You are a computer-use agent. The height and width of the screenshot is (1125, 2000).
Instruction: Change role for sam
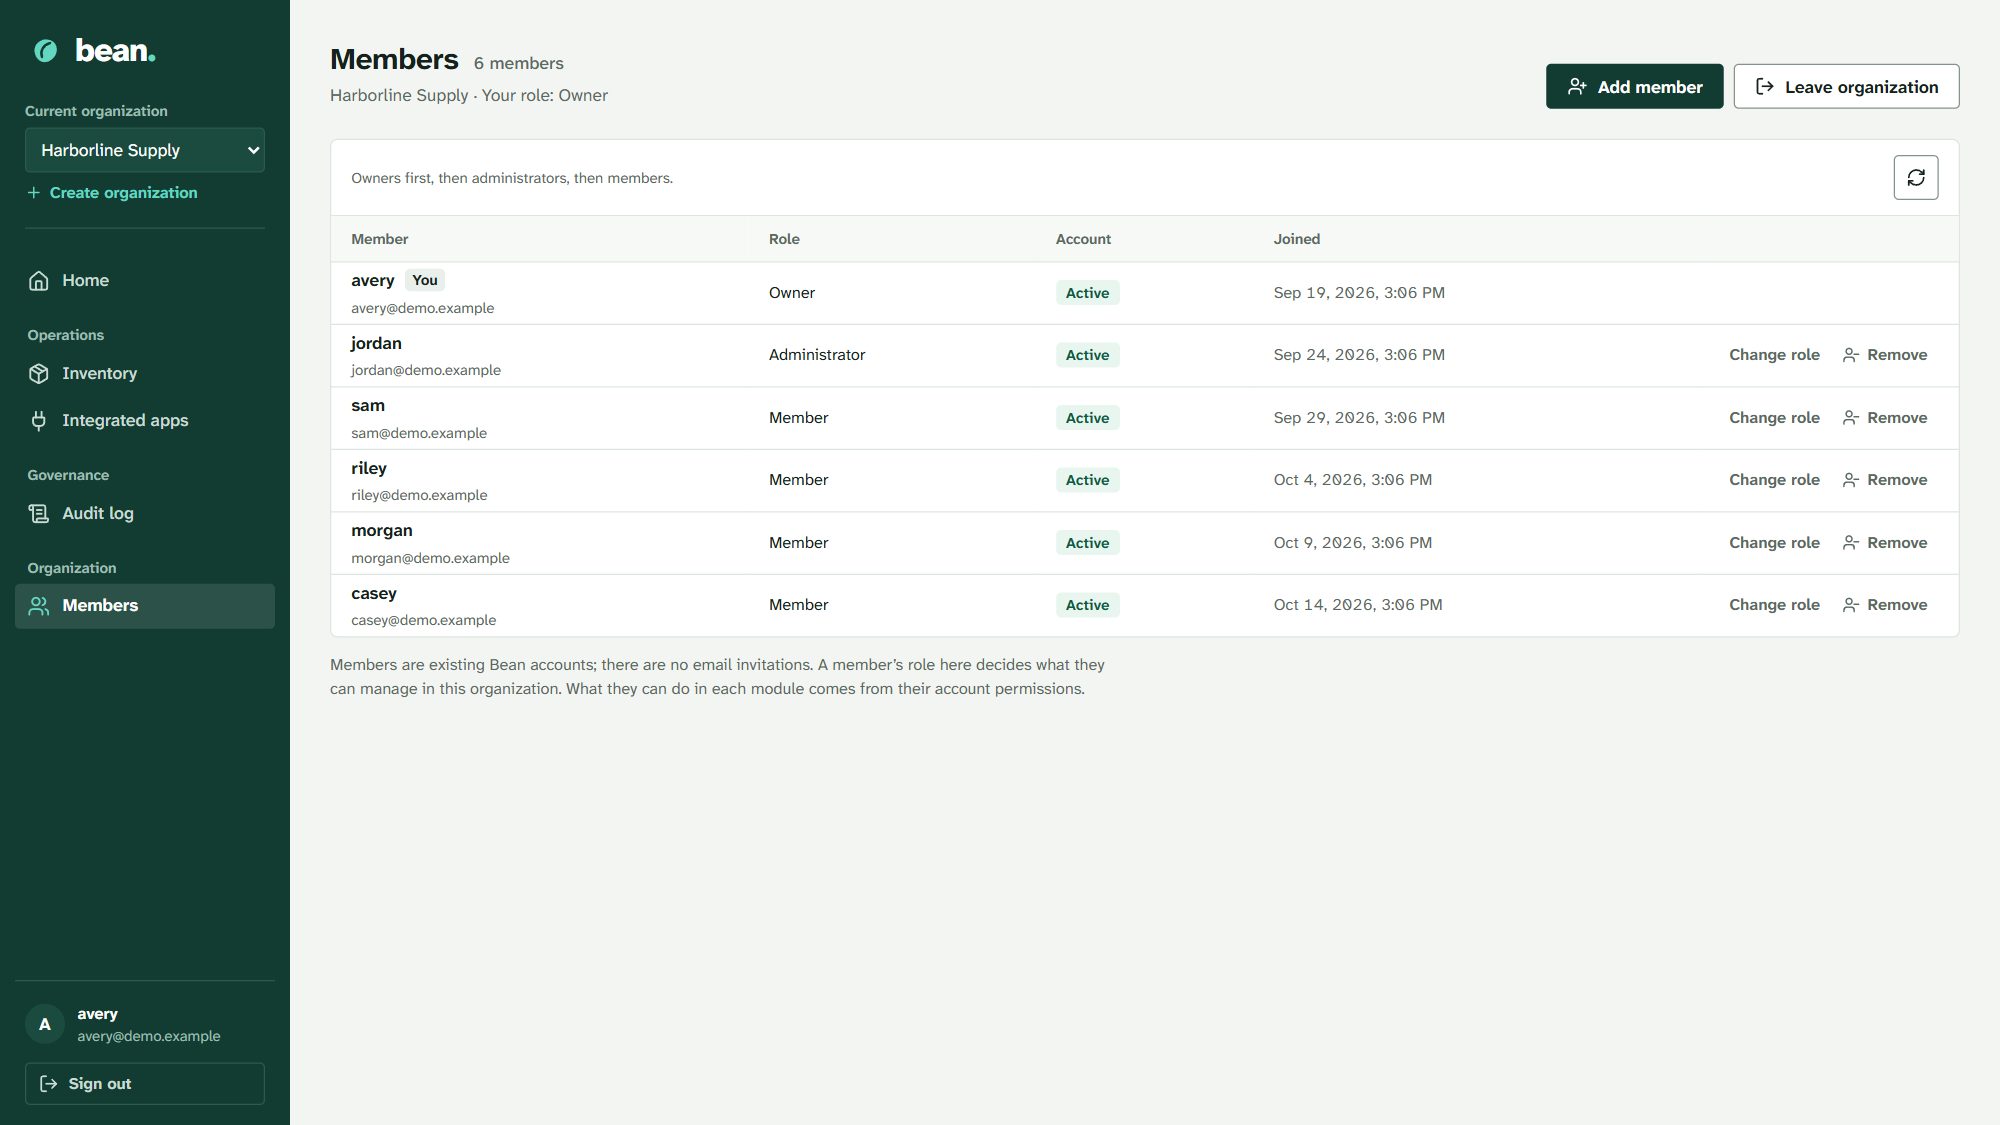pyautogui.click(x=1774, y=418)
